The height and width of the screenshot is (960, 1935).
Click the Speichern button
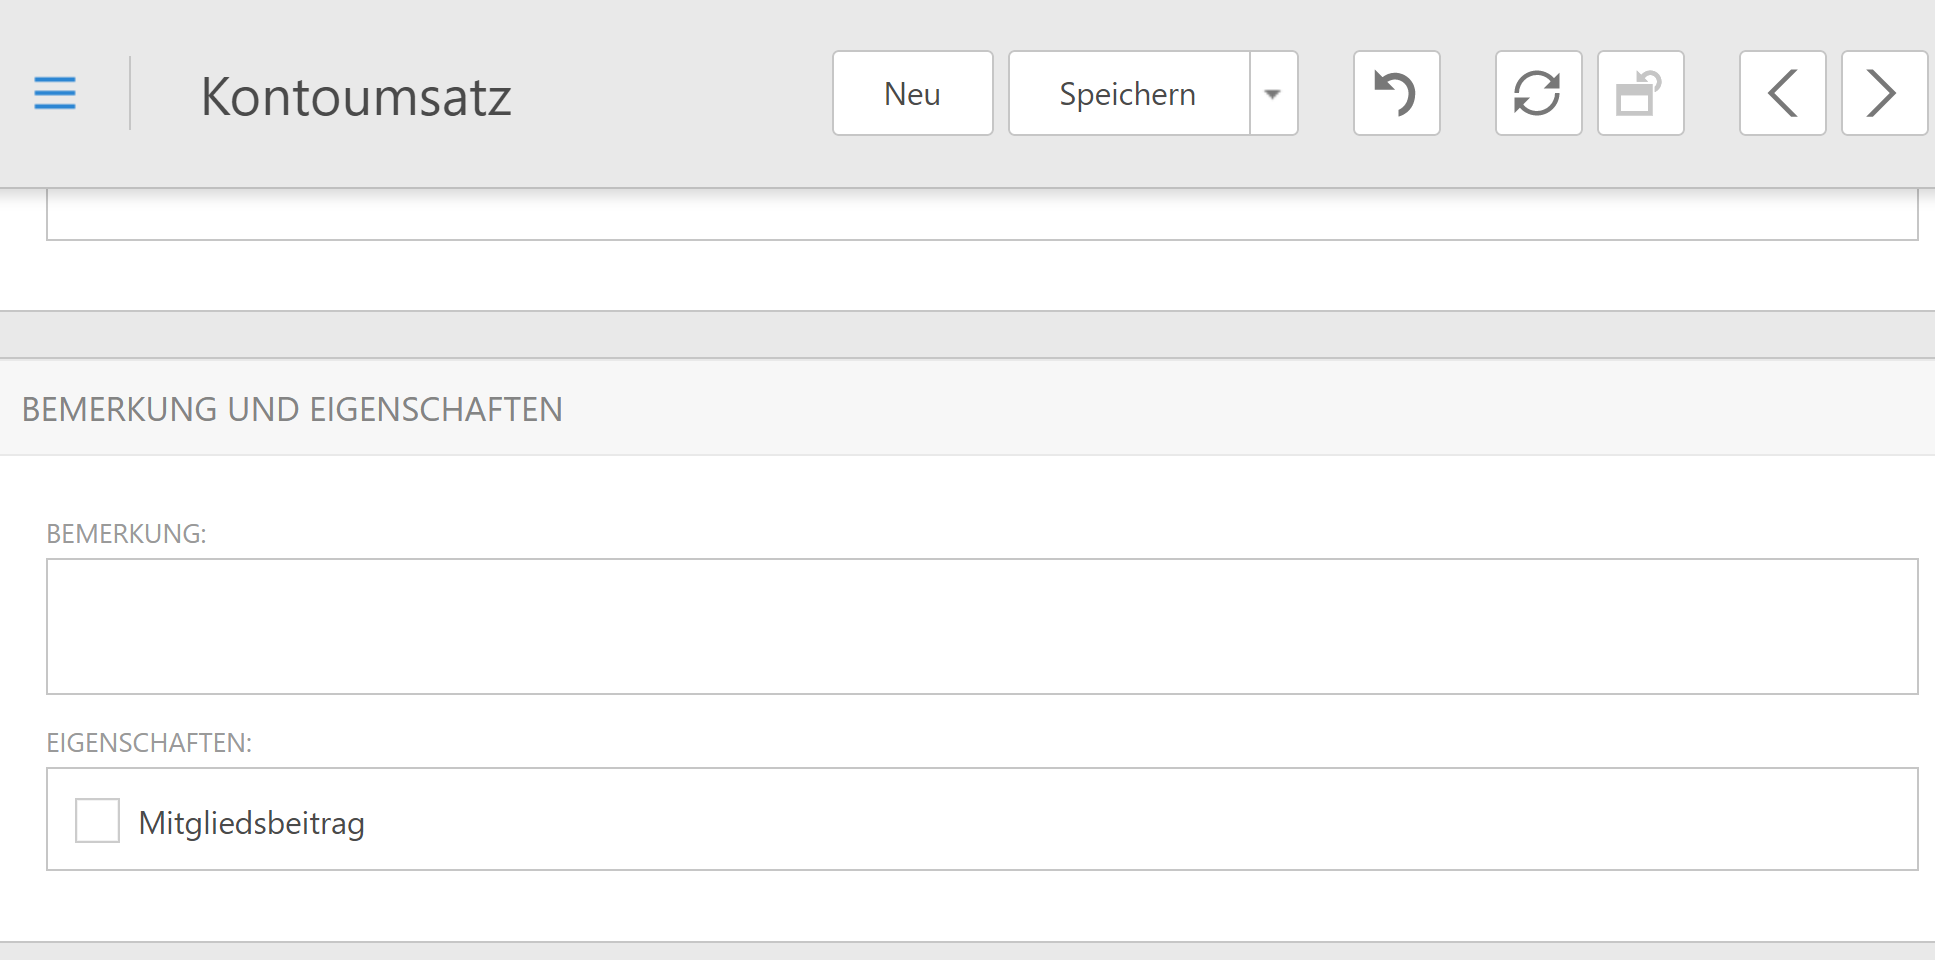1128,93
